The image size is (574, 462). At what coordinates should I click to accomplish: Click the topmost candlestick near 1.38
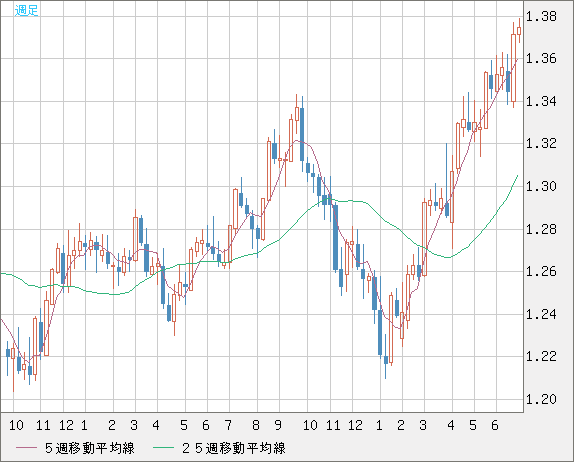pos(519,31)
